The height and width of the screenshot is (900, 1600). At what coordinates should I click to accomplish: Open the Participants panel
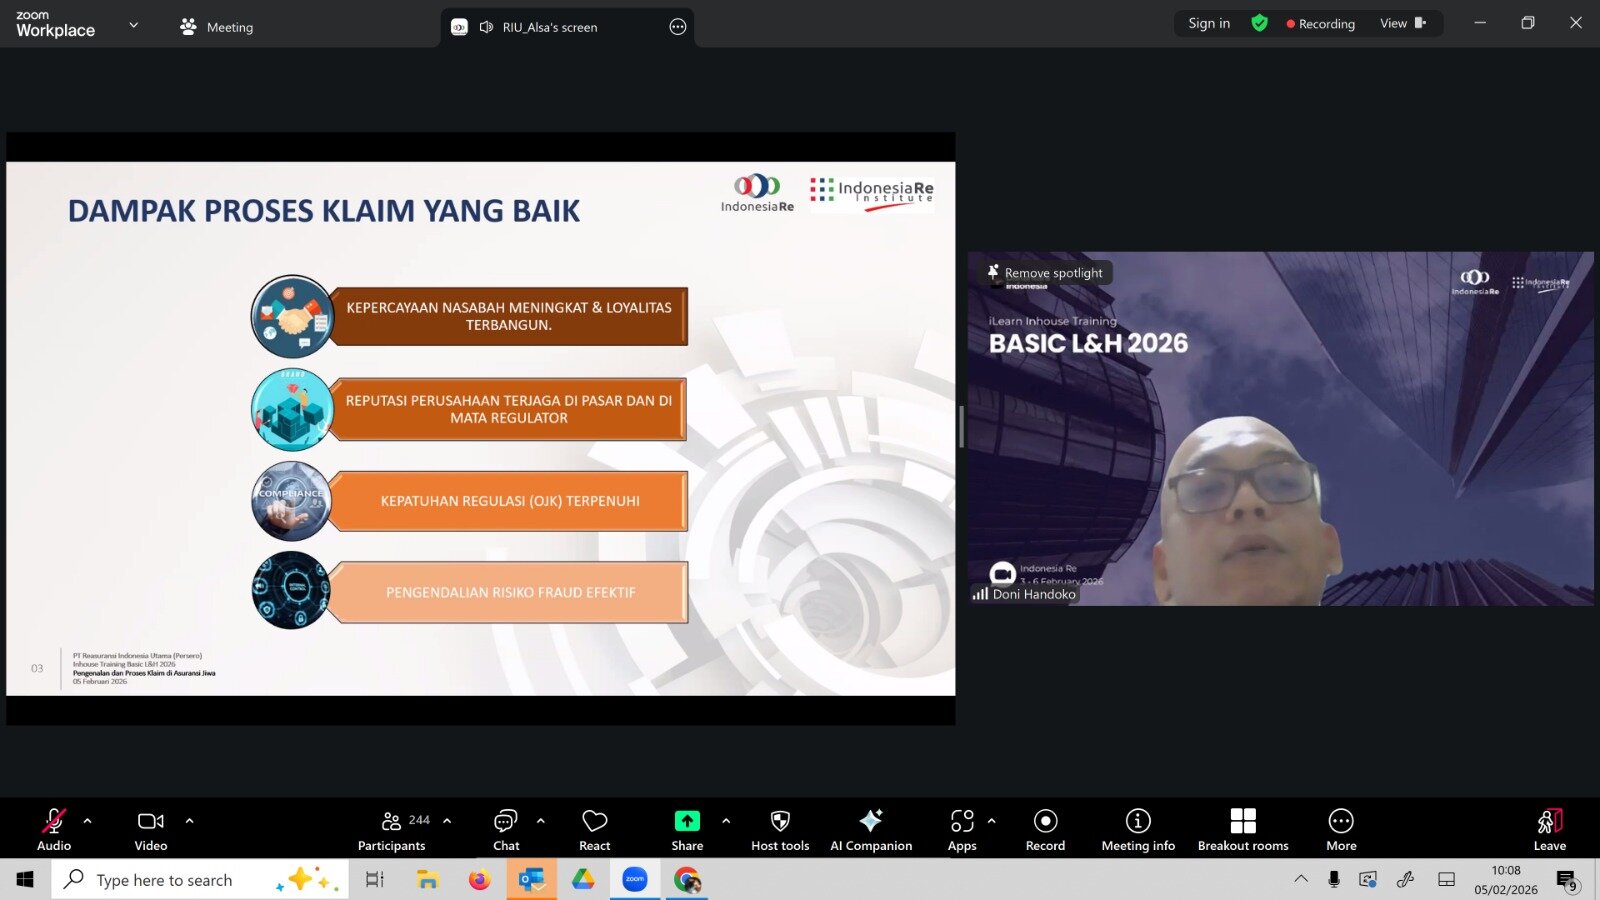392,830
